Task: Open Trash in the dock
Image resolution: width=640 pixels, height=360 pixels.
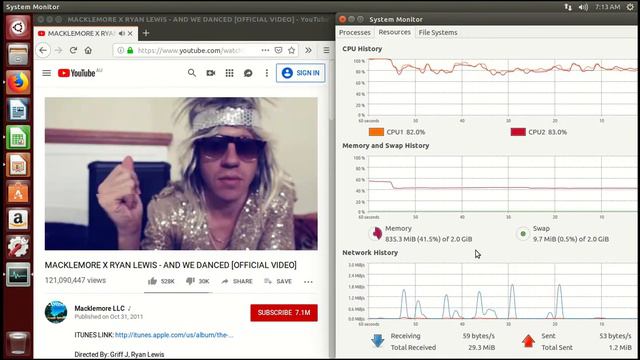Action: [18, 342]
